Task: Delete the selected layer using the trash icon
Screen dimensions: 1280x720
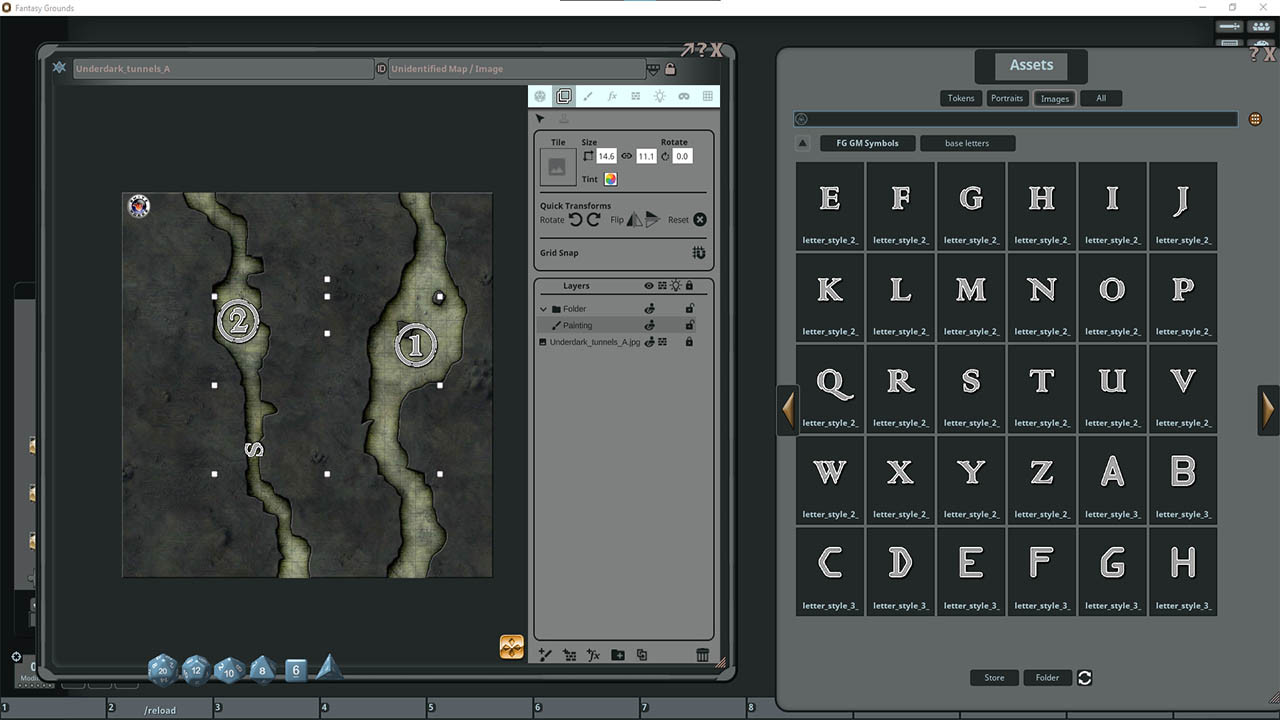Action: click(x=701, y=655)
